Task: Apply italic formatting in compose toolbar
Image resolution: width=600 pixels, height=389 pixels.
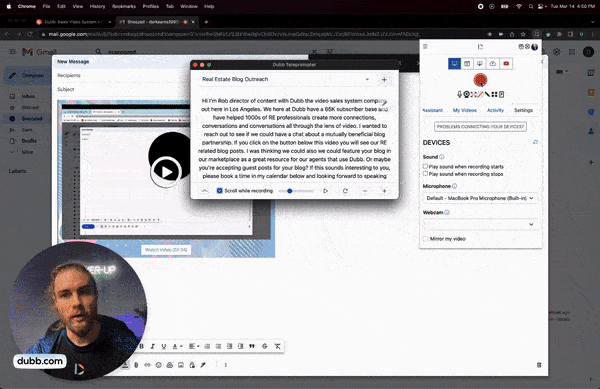Action: point(152,346)
